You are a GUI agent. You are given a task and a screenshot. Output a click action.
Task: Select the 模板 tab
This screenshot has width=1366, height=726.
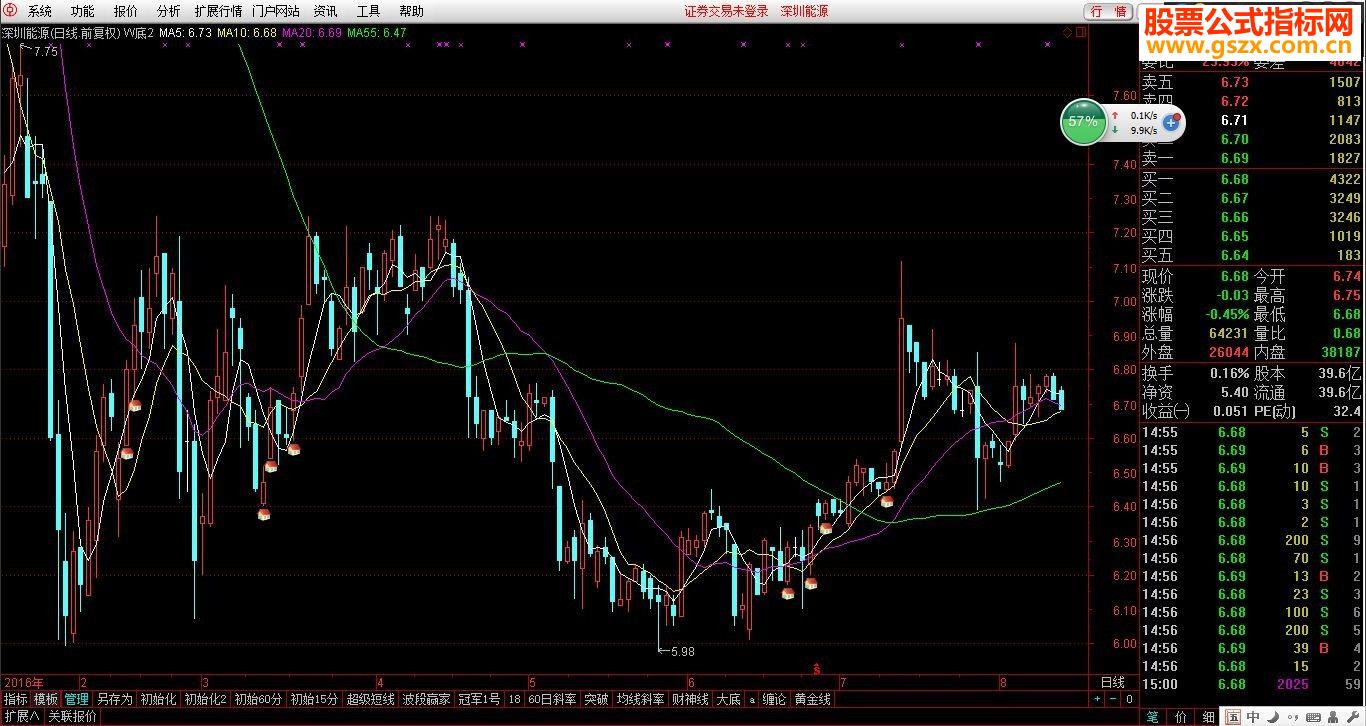click(46, 699)
